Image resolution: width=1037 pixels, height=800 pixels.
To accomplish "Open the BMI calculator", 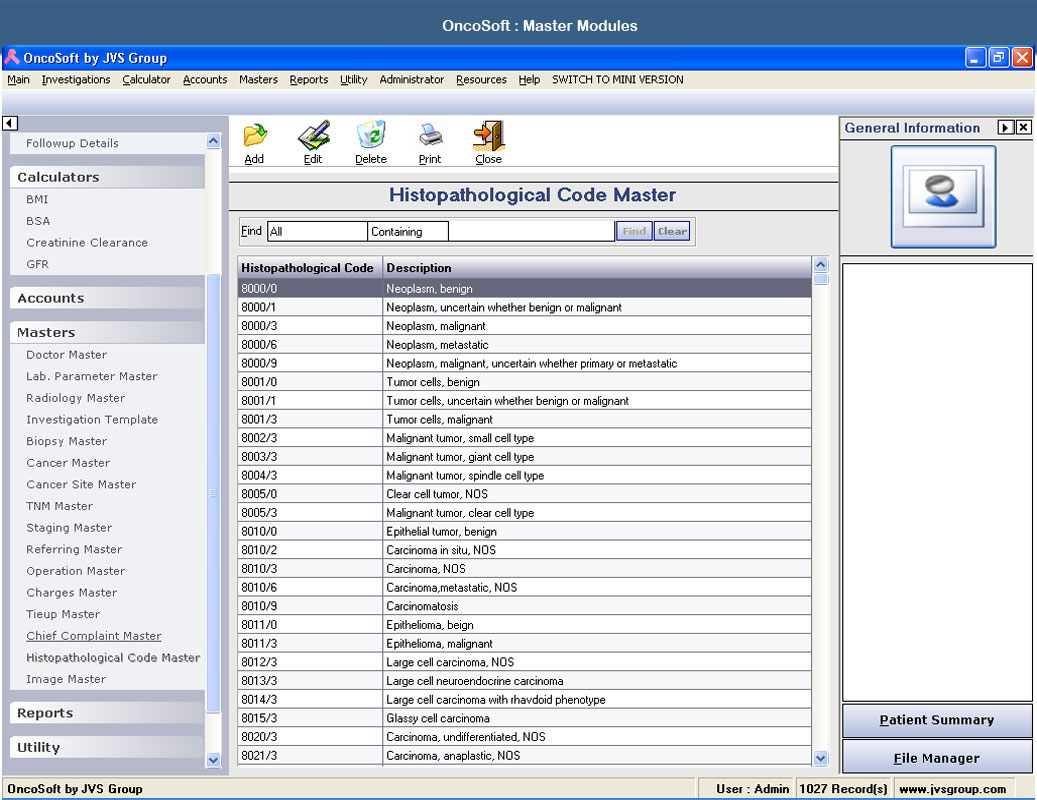I will point(37,199).
